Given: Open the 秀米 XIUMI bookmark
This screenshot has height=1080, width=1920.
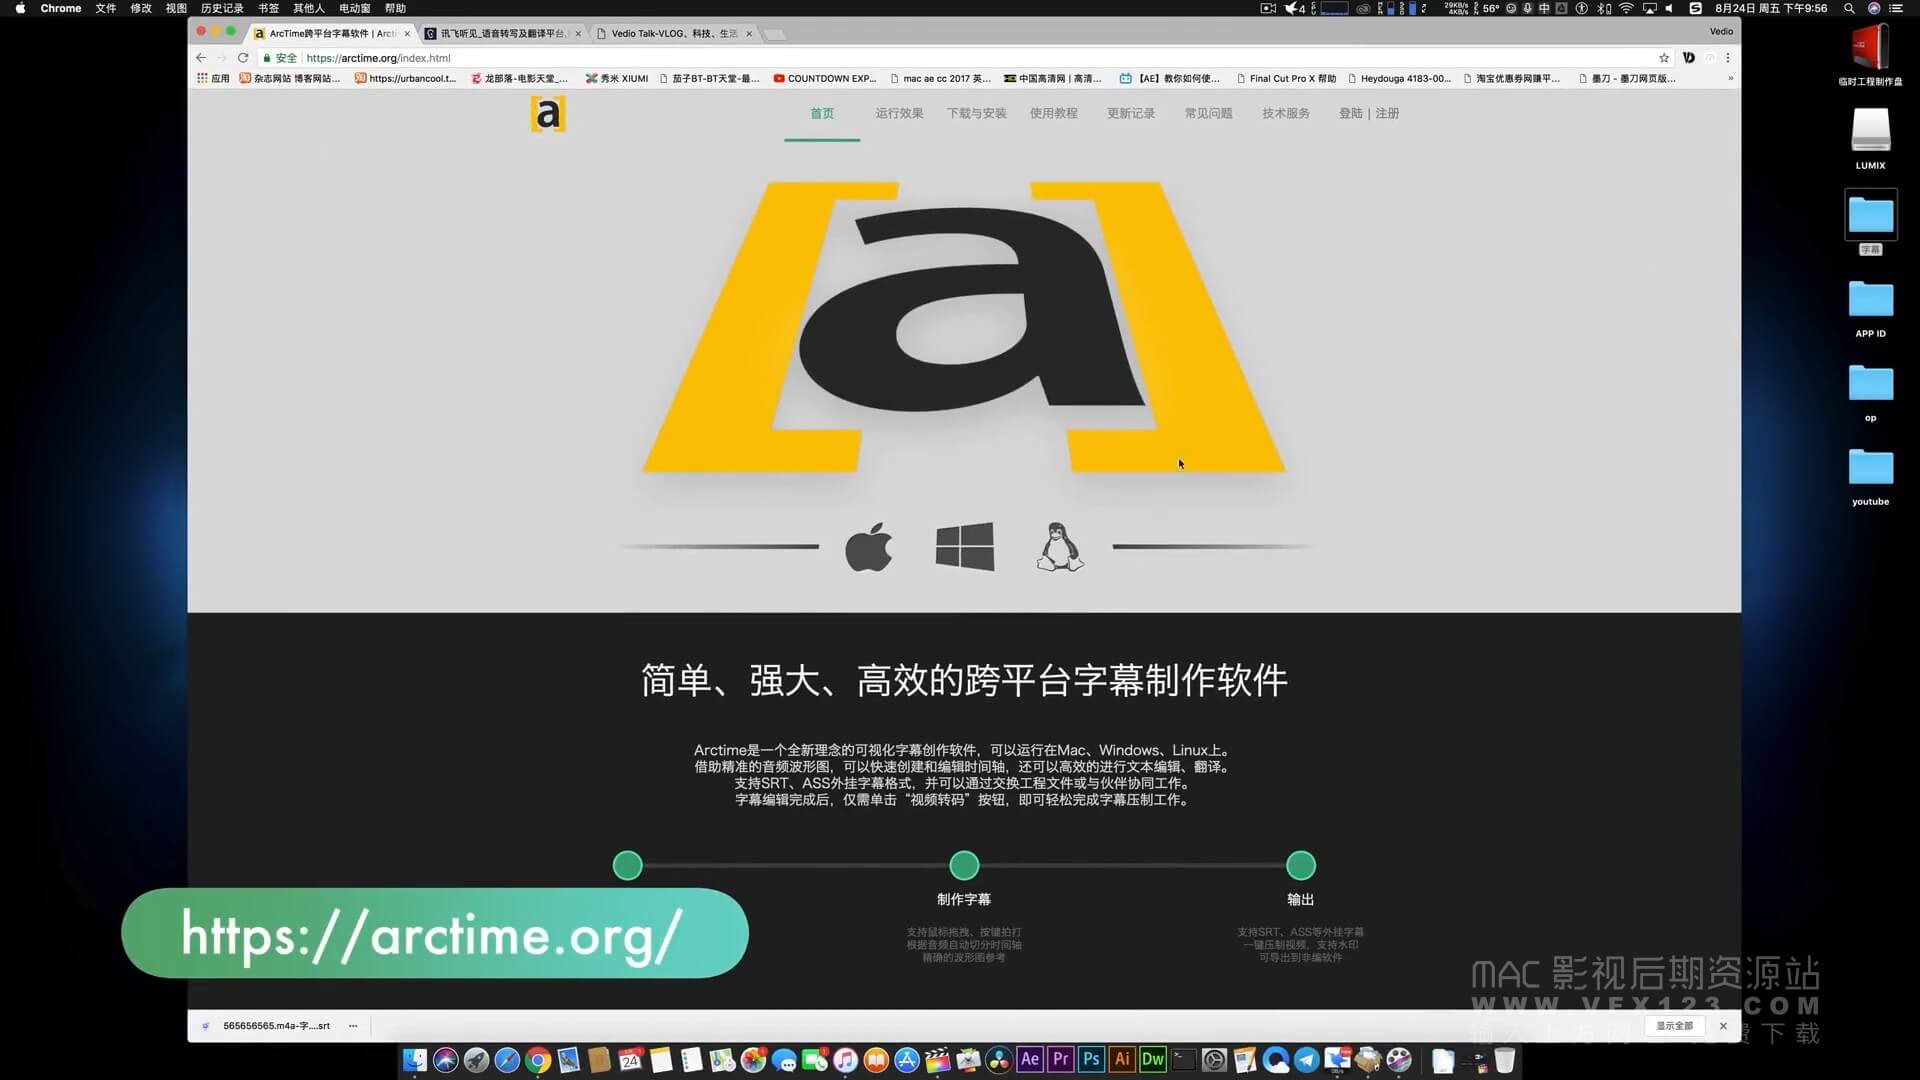Looking at the screenshot, I should pos(617,78).
